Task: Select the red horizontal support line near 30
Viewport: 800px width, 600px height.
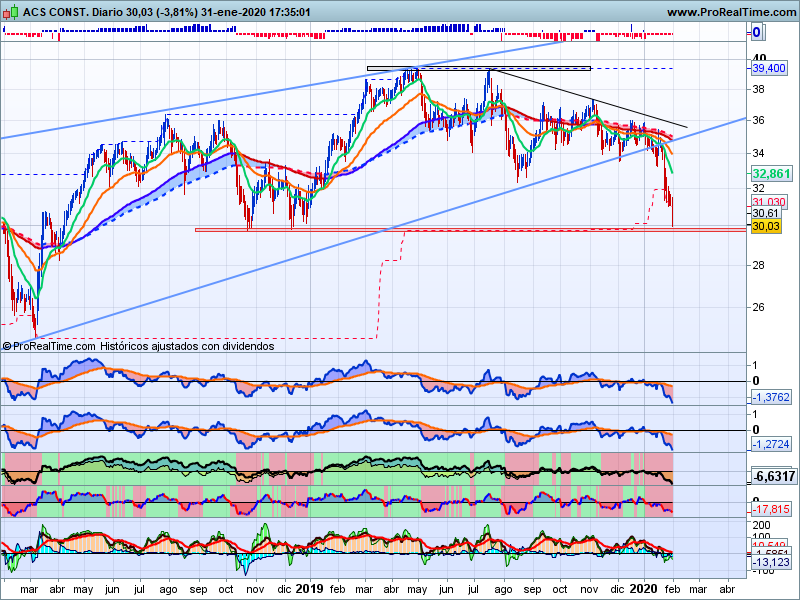Action: click(x=469, y=230)
